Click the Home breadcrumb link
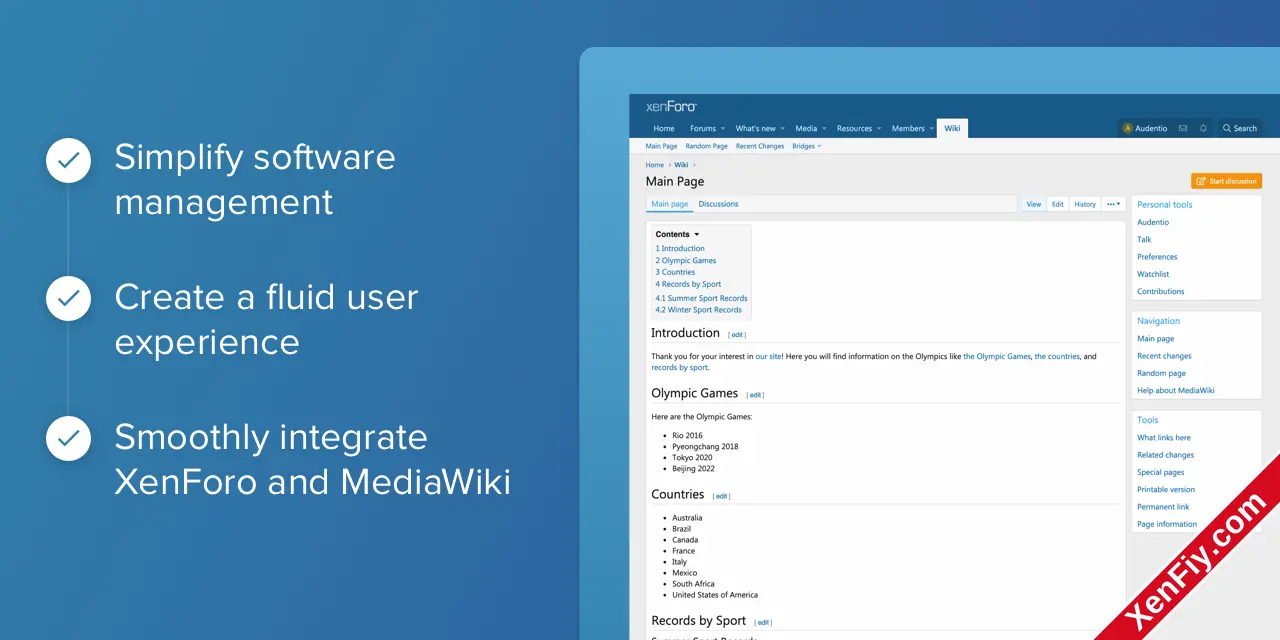 click(x=655, y=165)
